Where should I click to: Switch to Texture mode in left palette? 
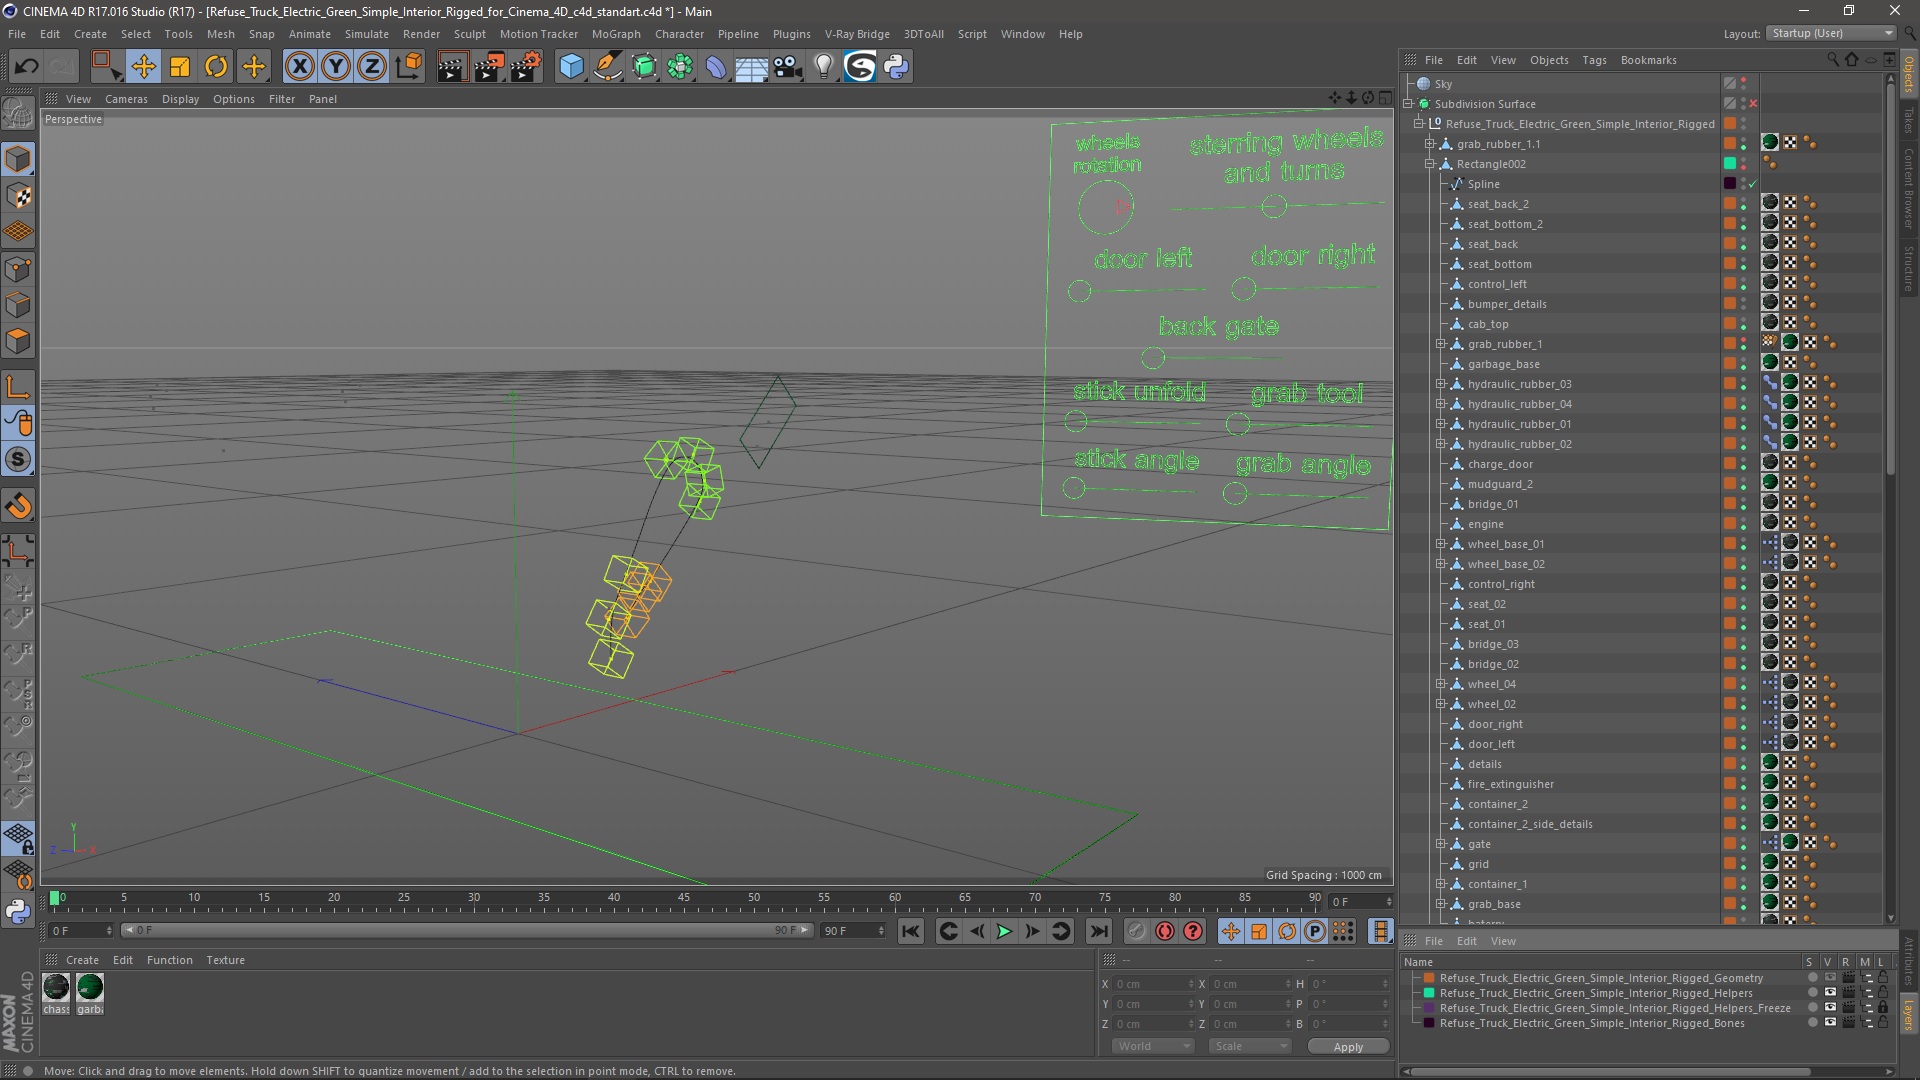click(x=18, y=196)
